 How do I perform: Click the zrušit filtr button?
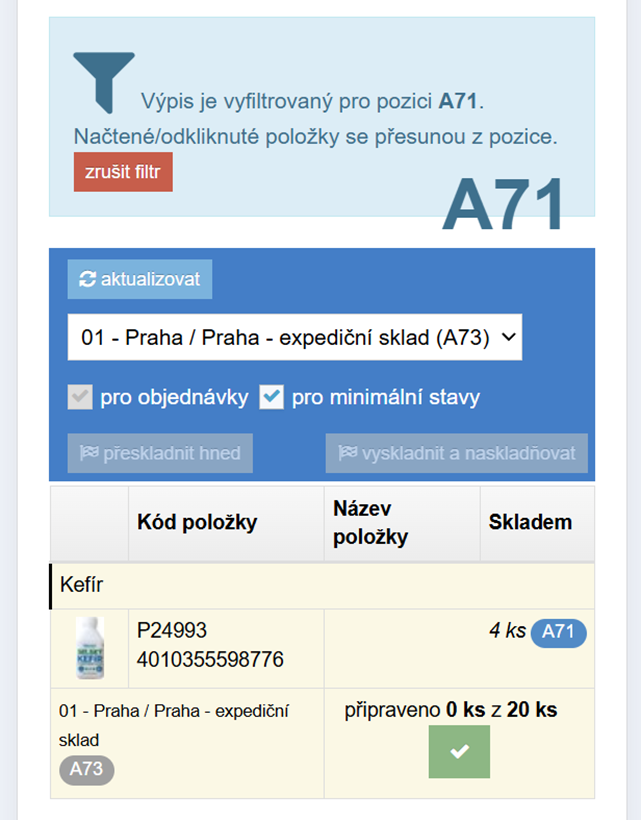(123, 172)
